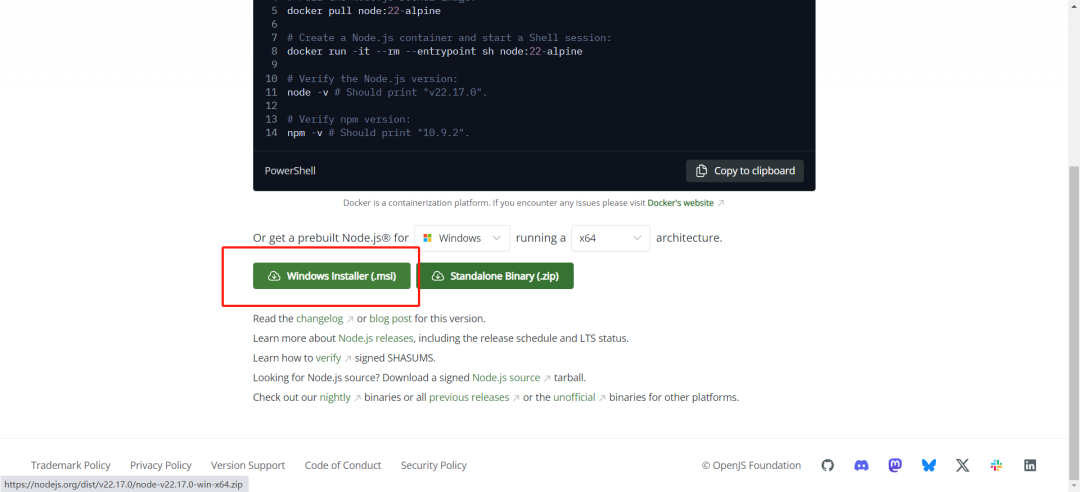Screen dimensions: 1080x492
Task: Open the GitHub icon in footer
Action: (x=827, y=465)
